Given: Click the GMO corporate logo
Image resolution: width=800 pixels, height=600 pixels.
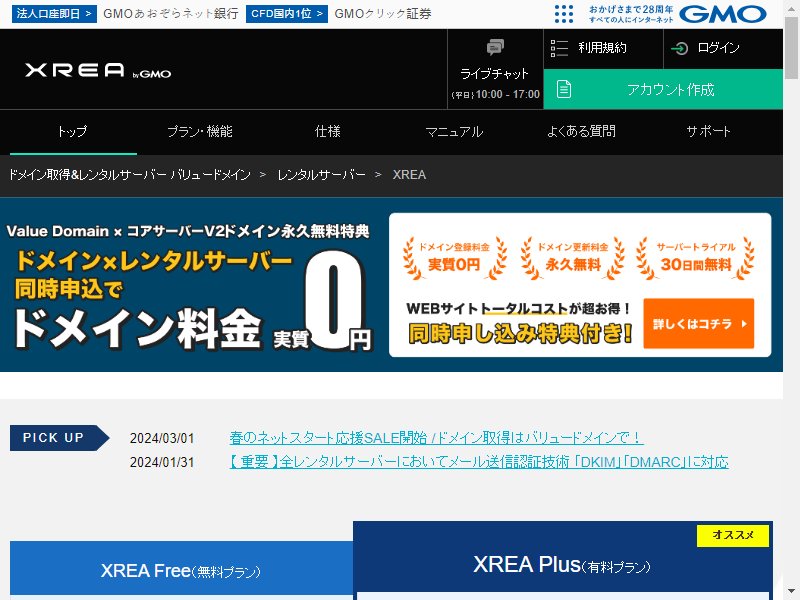Looking at the screenshot, I should [x=723, y=14].
